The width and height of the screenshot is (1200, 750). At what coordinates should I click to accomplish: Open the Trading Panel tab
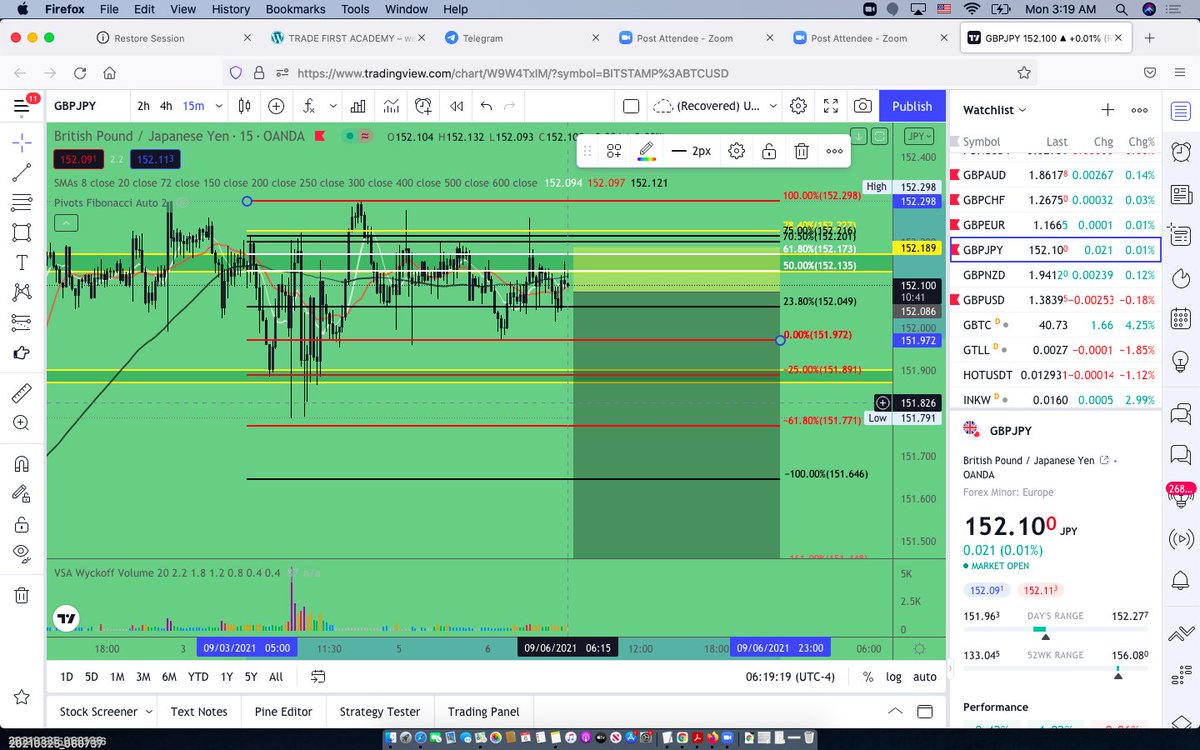(x=483, y=712)
